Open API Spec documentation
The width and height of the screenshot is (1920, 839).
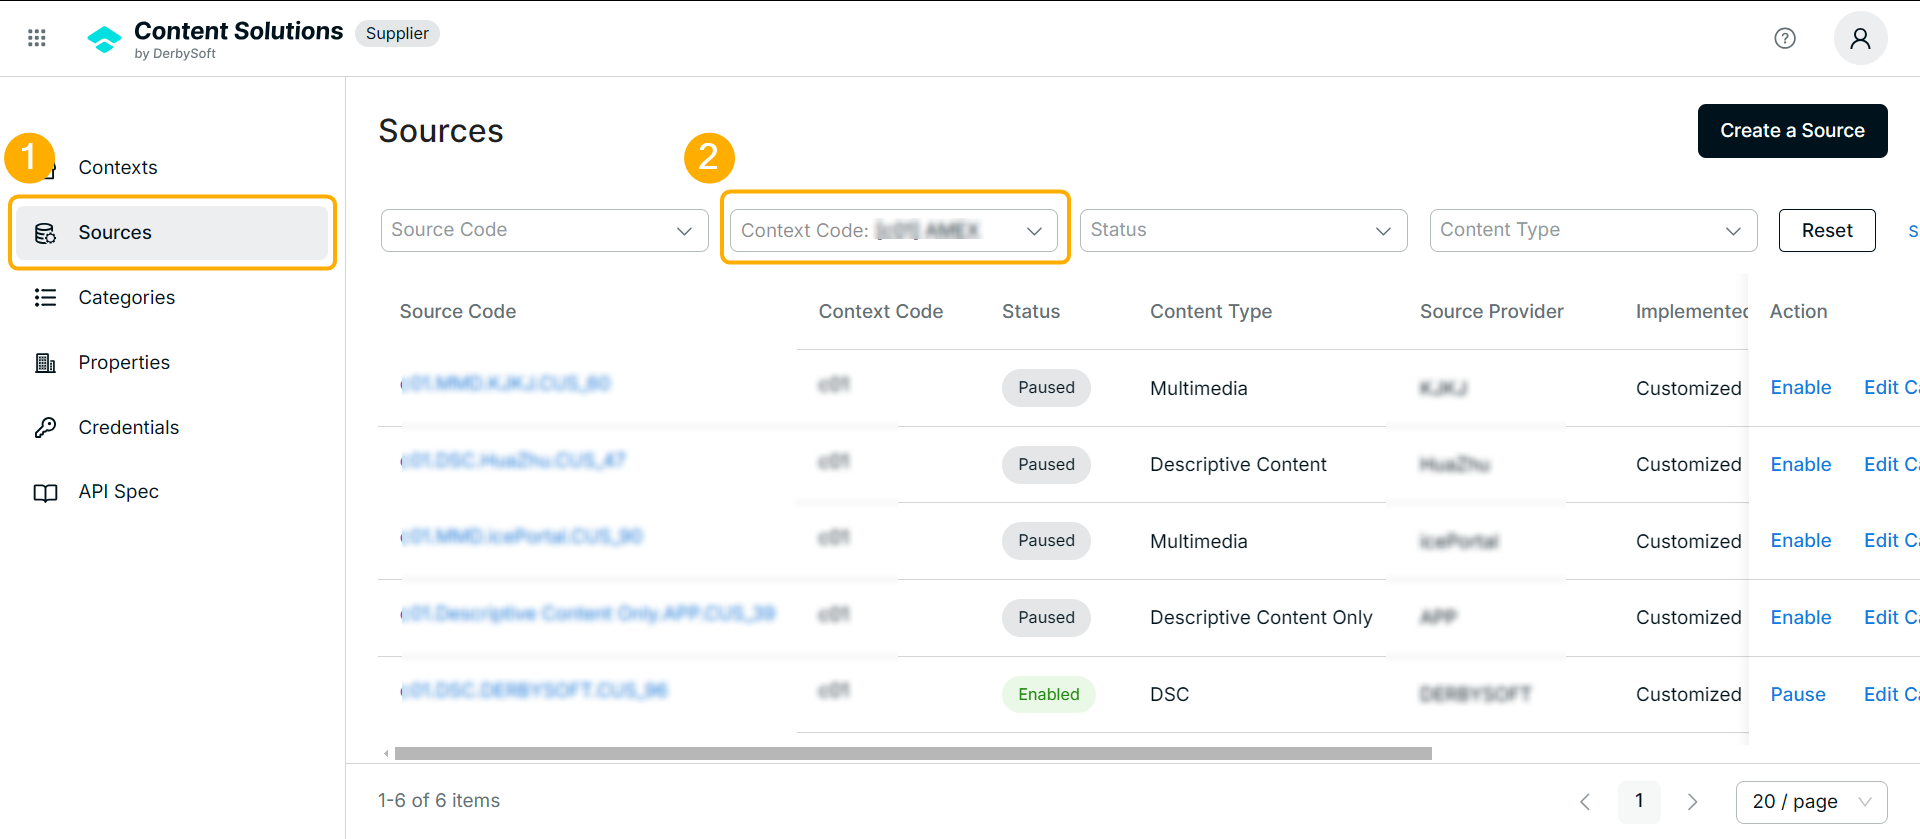pyautogui.click(x=118, y=491)
